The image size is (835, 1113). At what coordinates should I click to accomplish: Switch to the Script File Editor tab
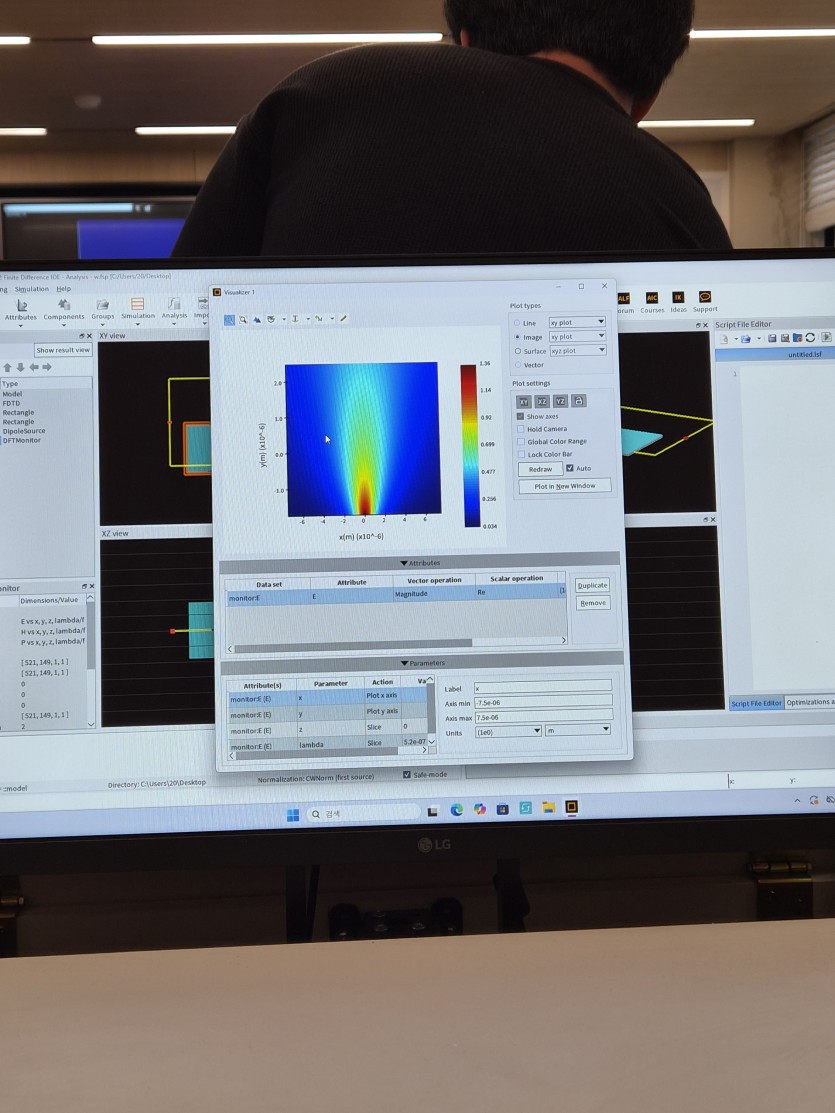point(756,703)
